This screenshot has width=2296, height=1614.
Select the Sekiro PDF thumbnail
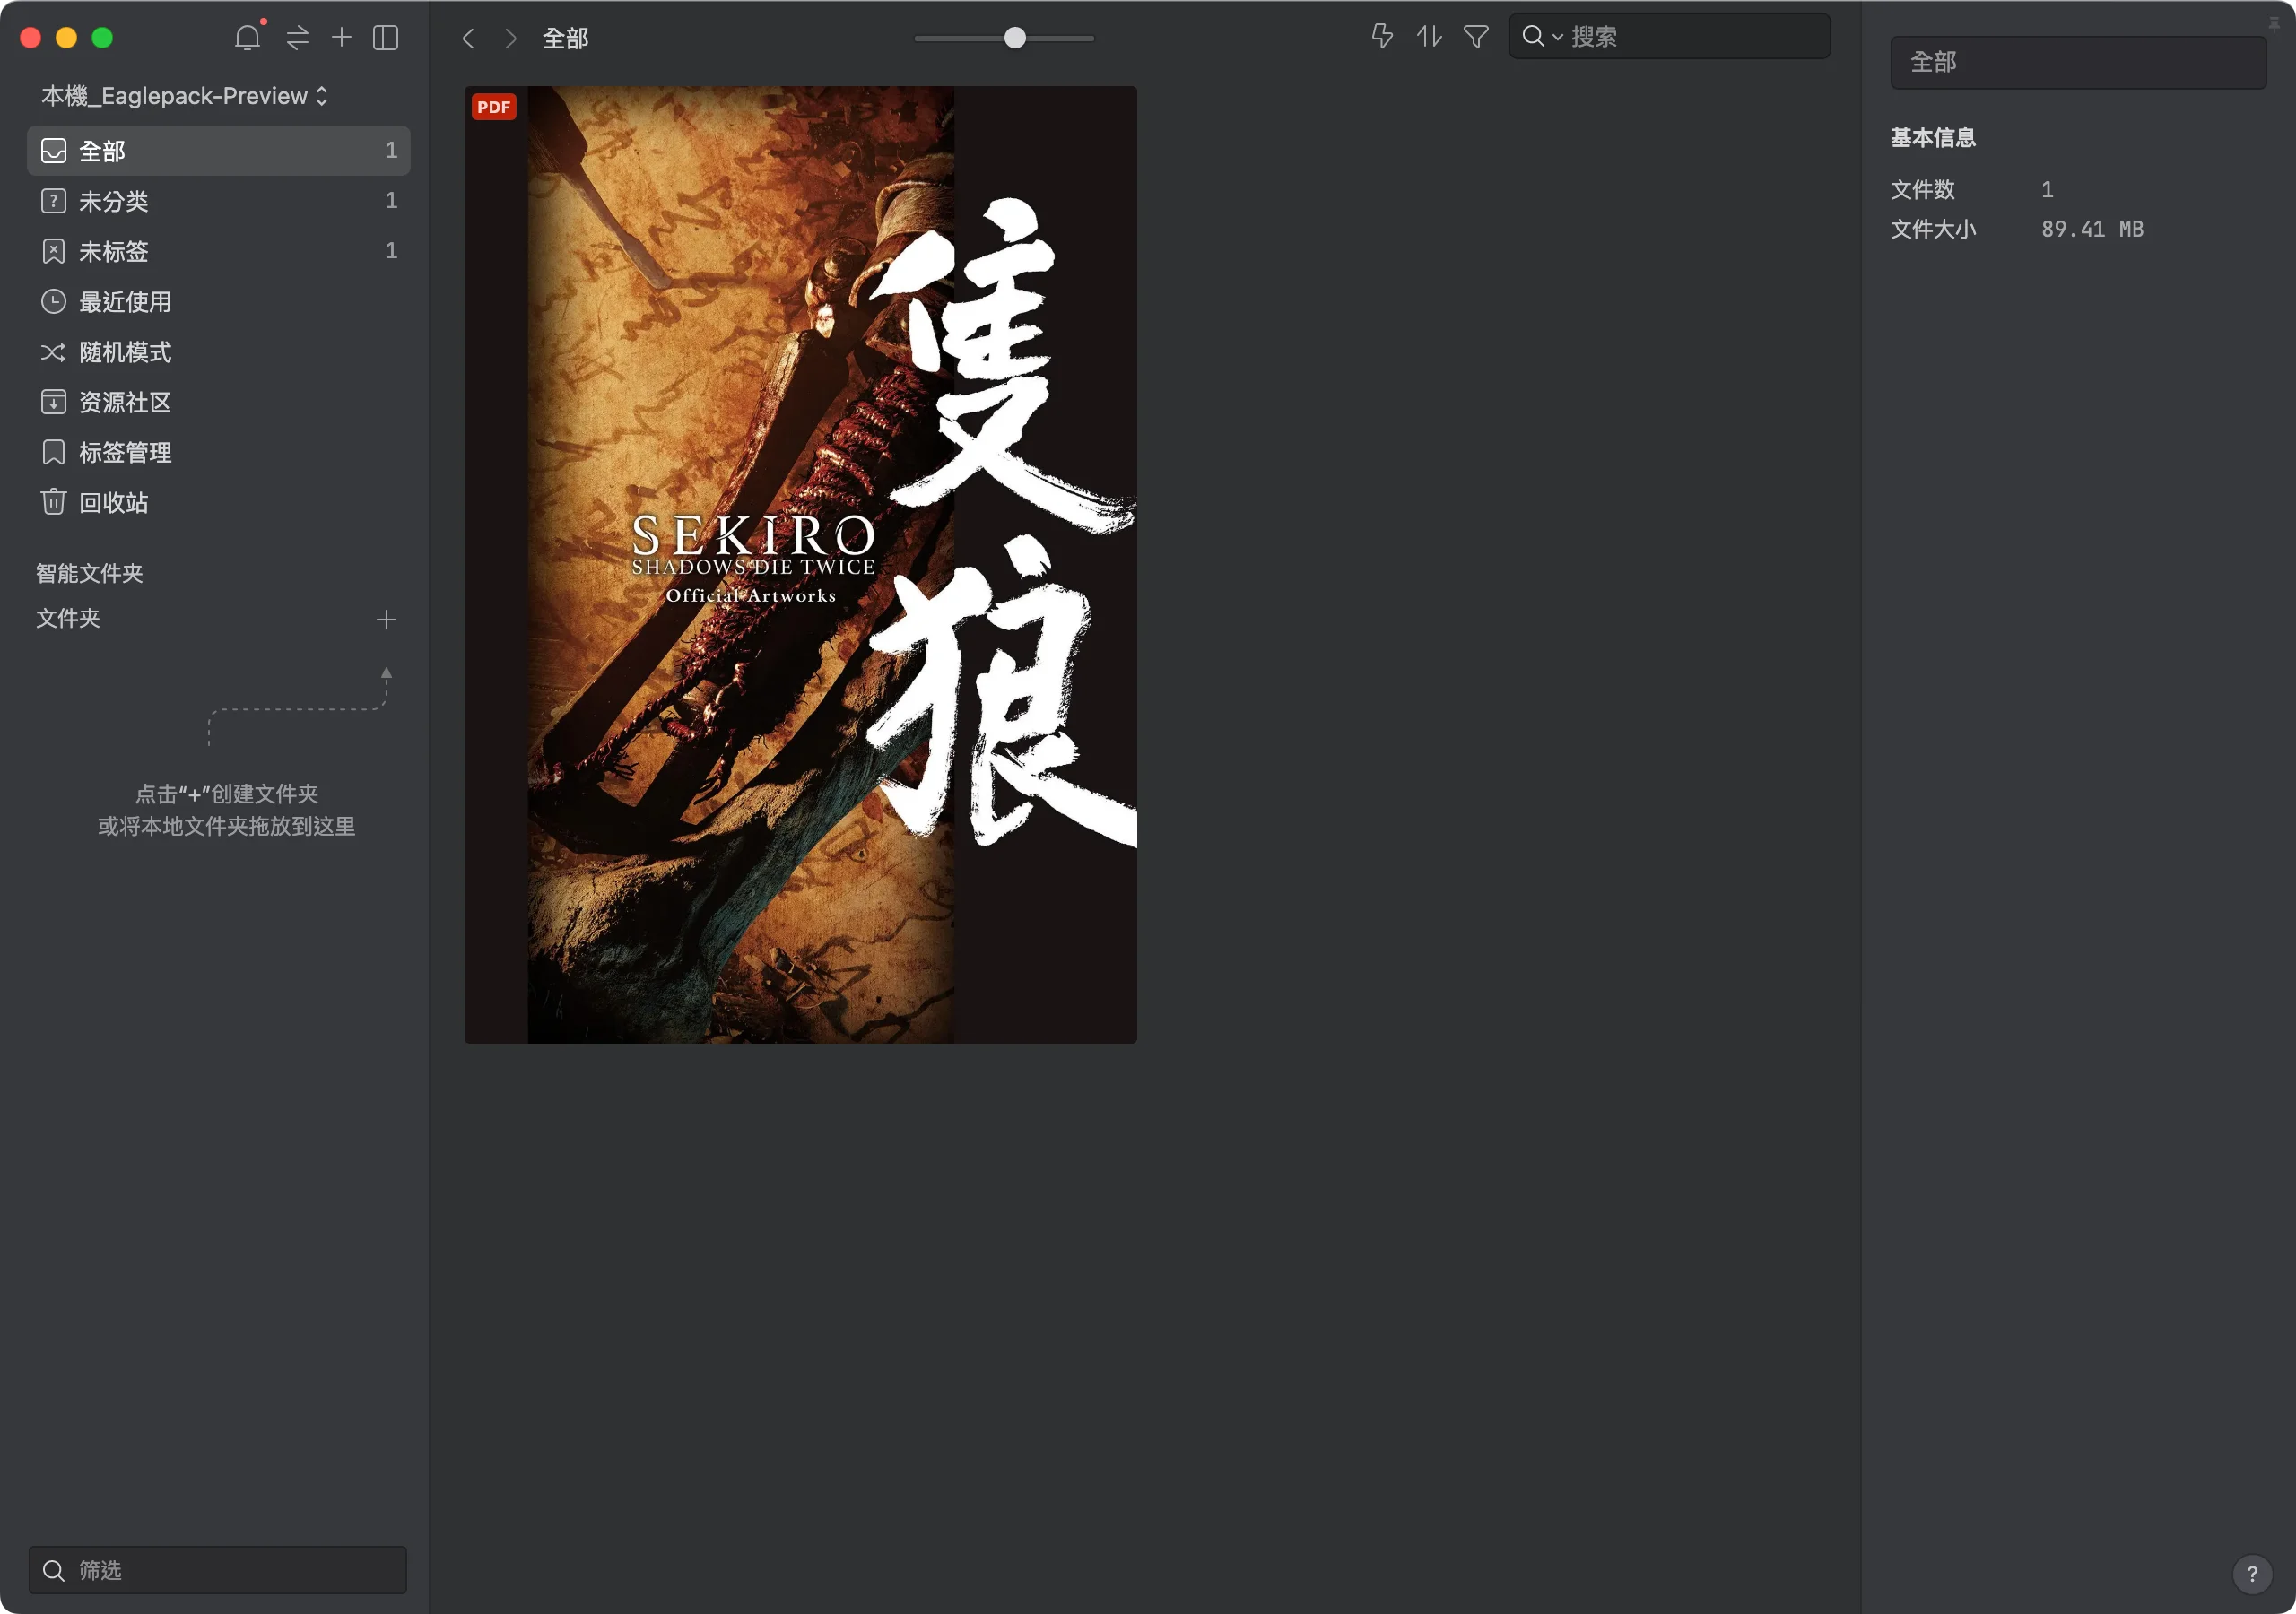tap(800, 565)
